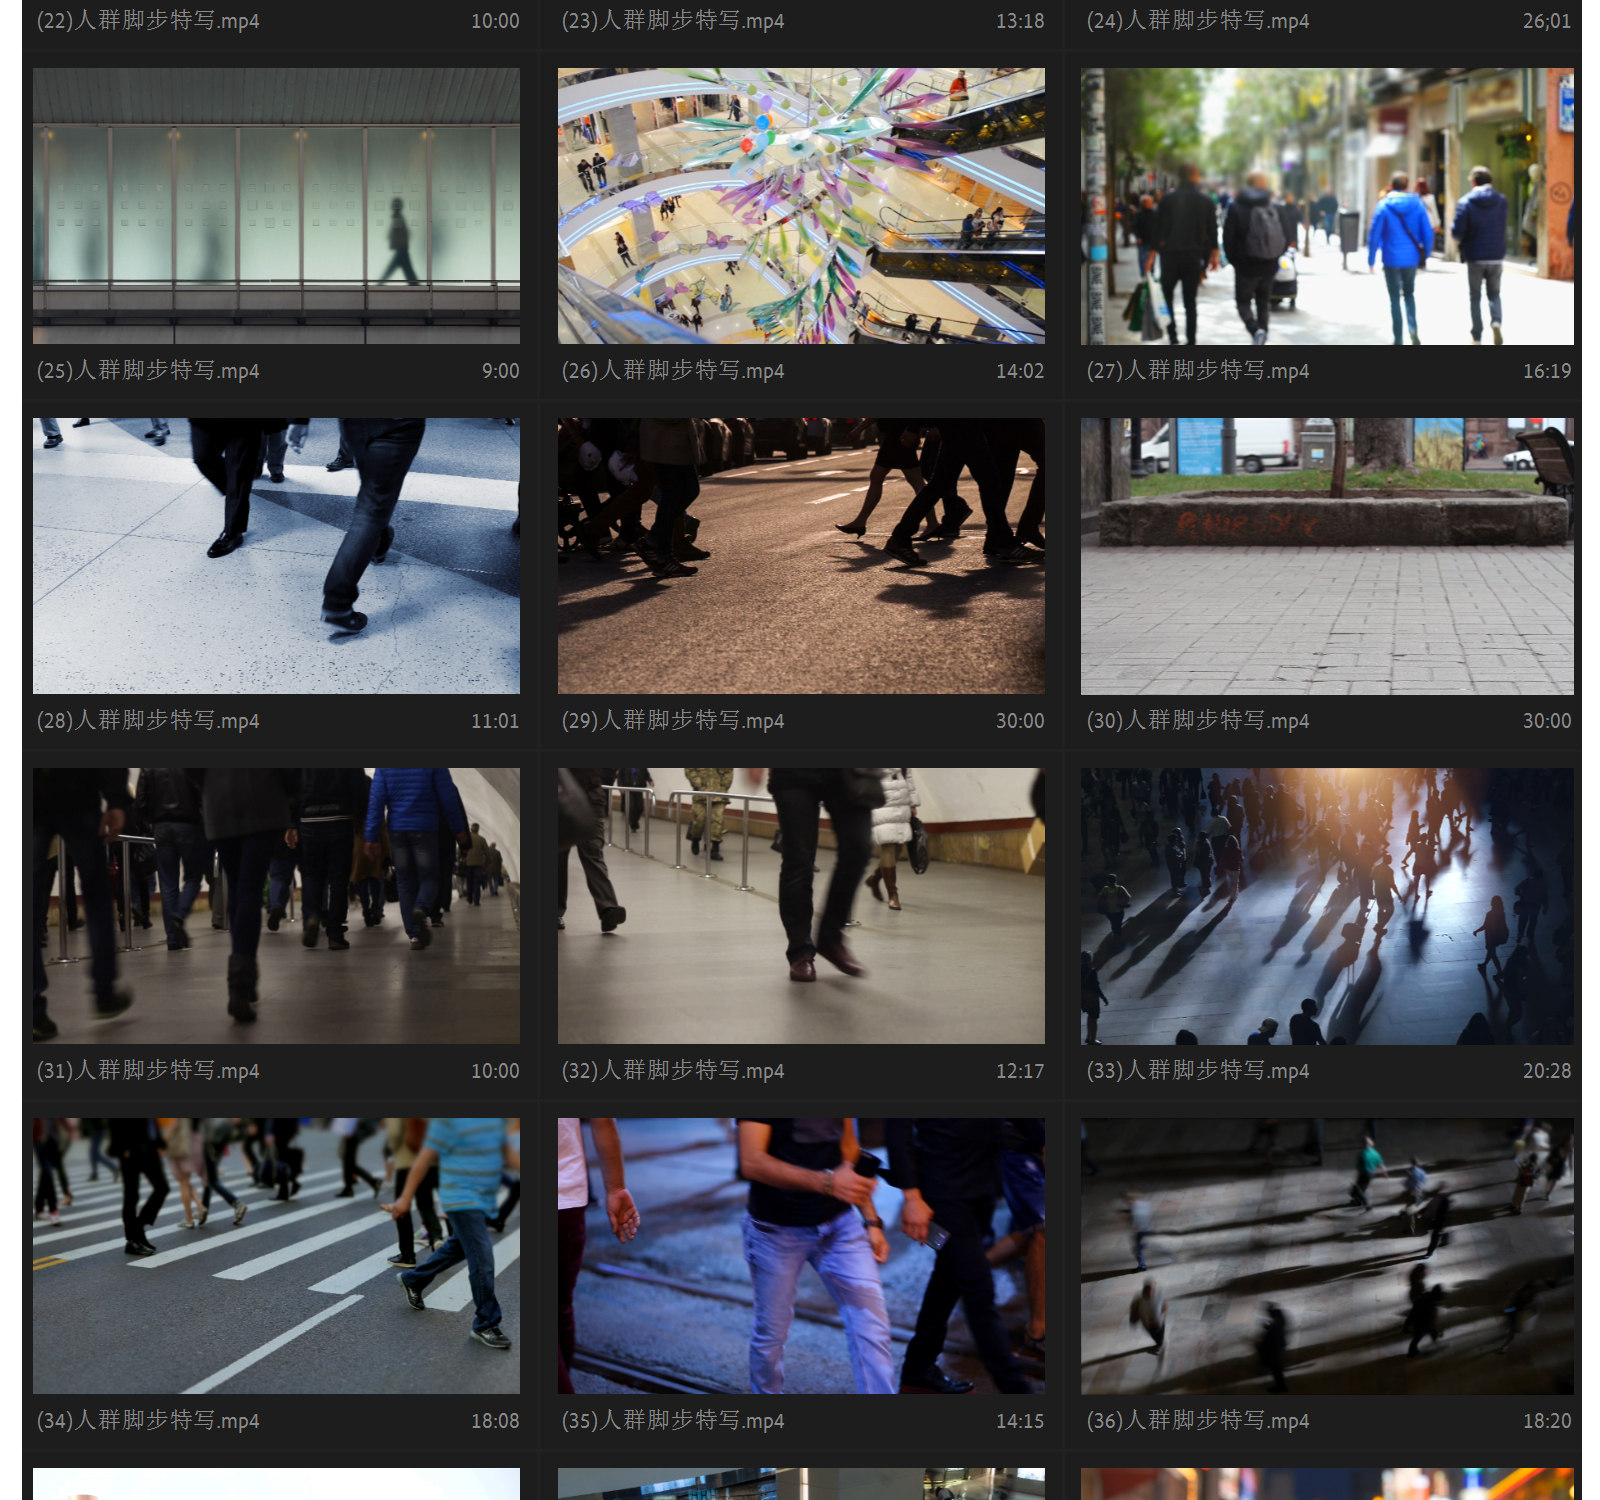Click the file name "(31)人群脚步特写.mp4"

148,1071
